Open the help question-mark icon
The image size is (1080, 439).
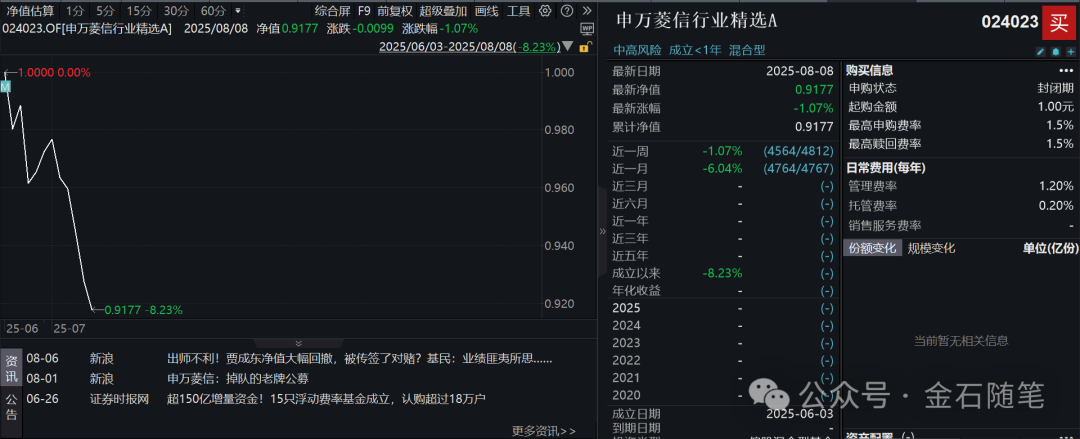(x=566, y=10)
